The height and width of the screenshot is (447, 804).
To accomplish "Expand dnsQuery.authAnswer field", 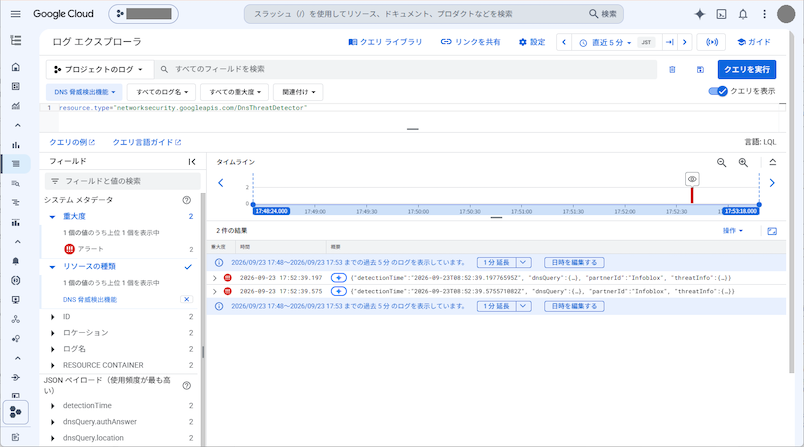I will pos(52,422).
